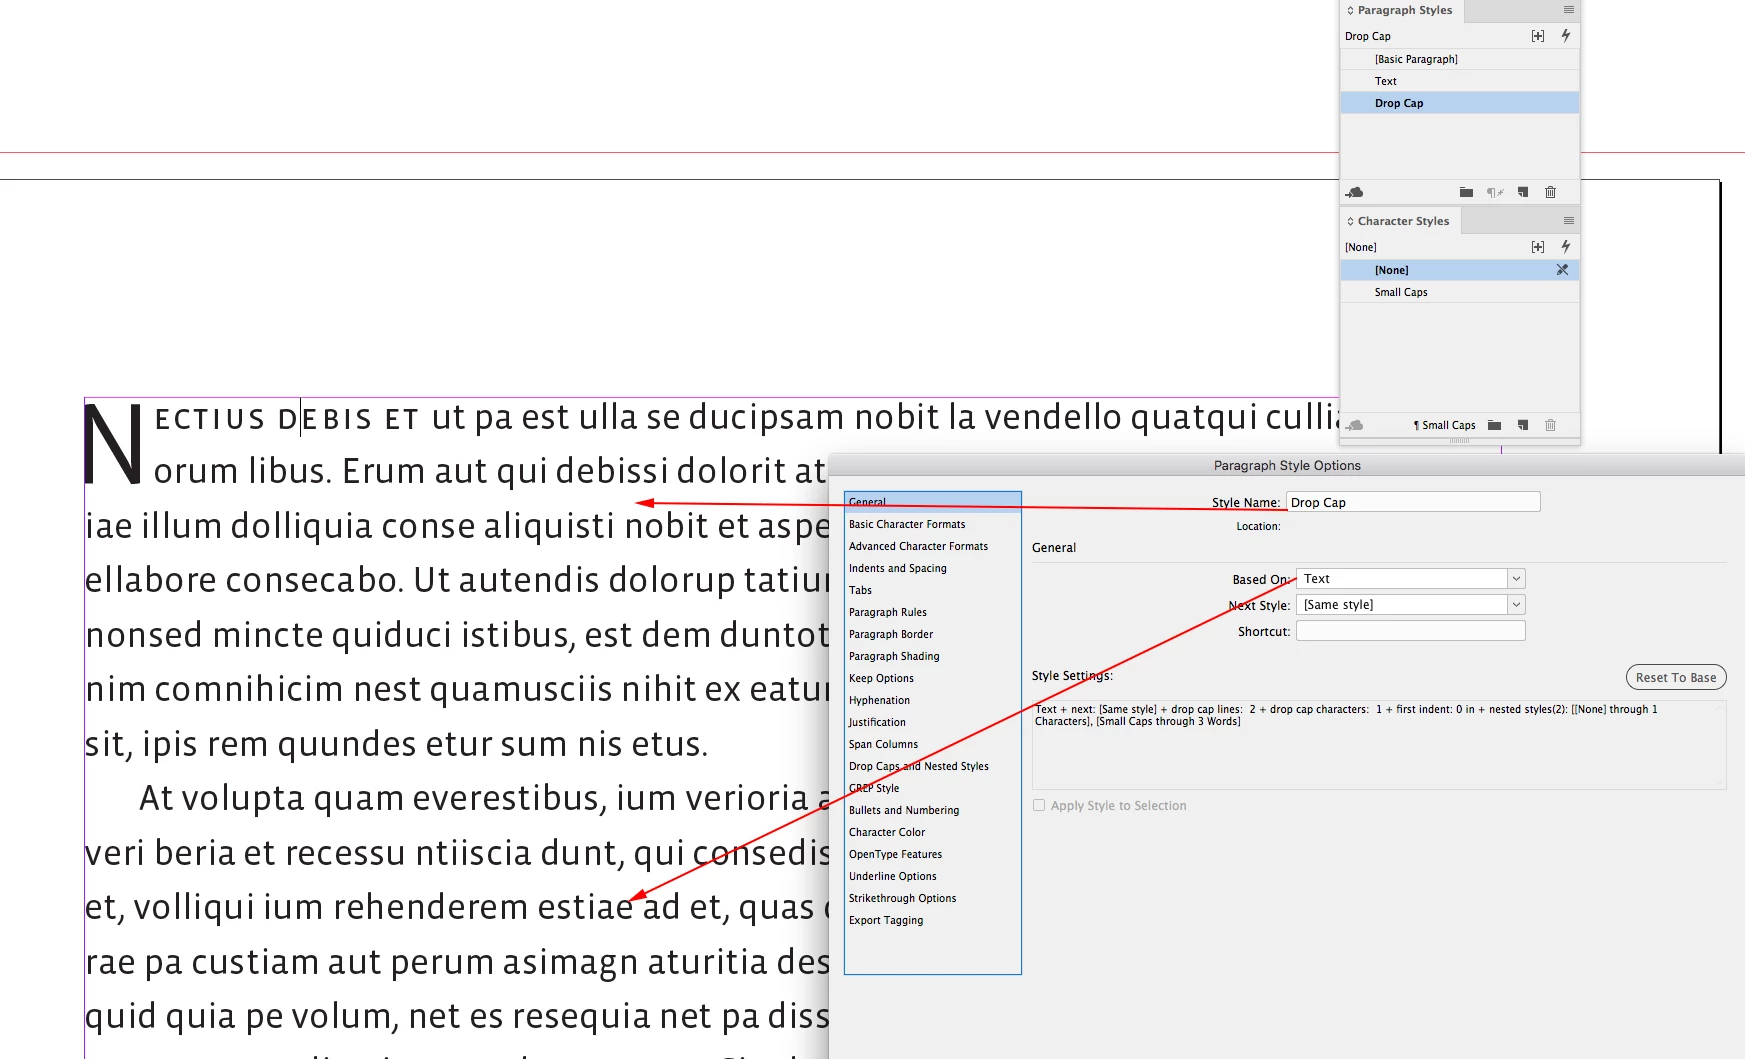Open Drop Caps and Nested Styles category
Viewport: 1745px width, 1059px height.
933,766
